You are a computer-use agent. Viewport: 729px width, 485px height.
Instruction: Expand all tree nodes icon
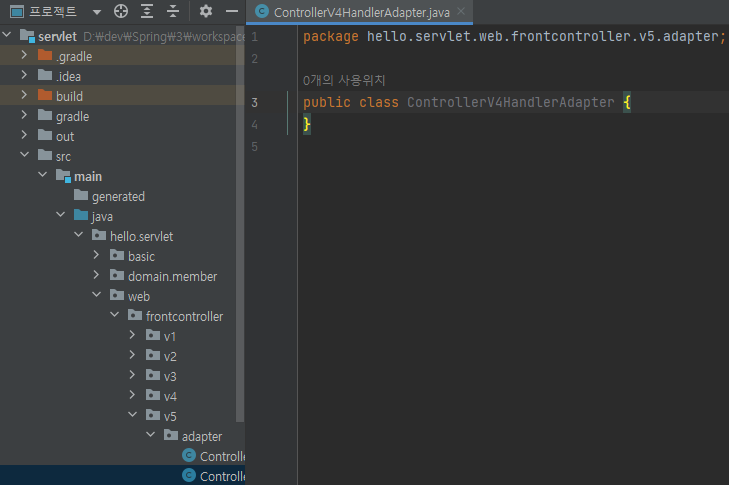147,11
